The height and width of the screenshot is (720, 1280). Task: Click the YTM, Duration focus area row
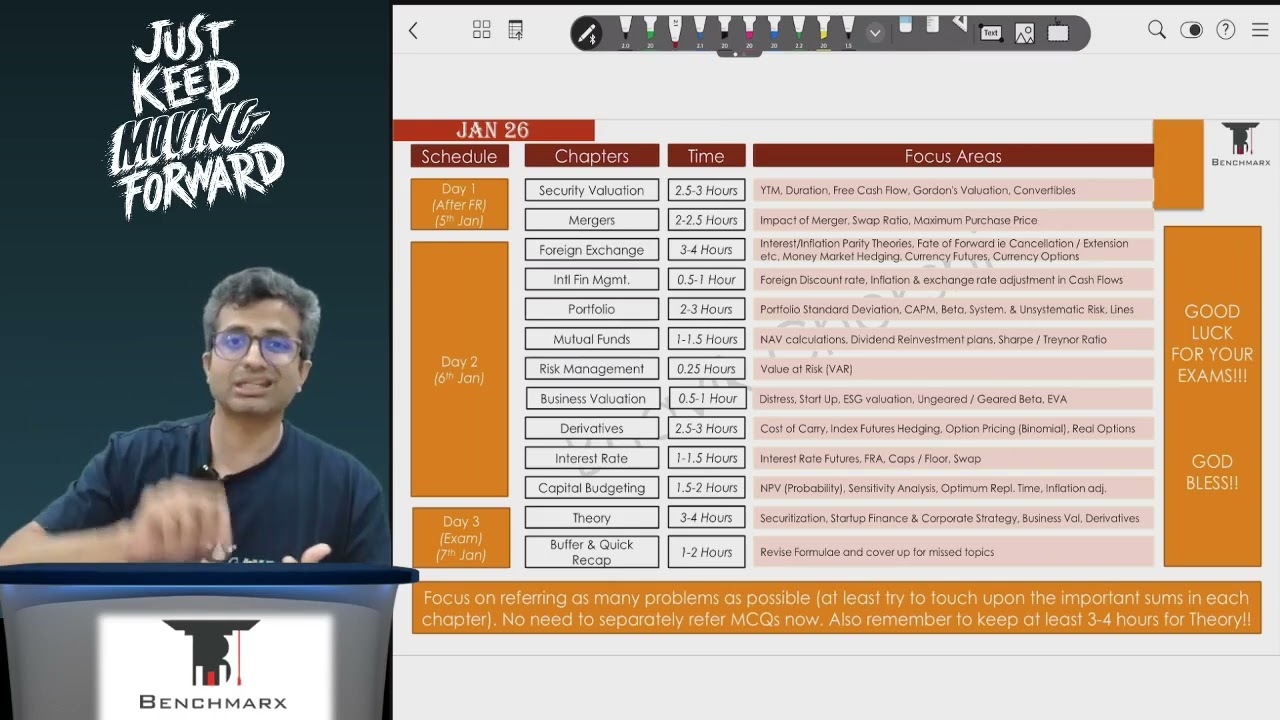point(953,190)
